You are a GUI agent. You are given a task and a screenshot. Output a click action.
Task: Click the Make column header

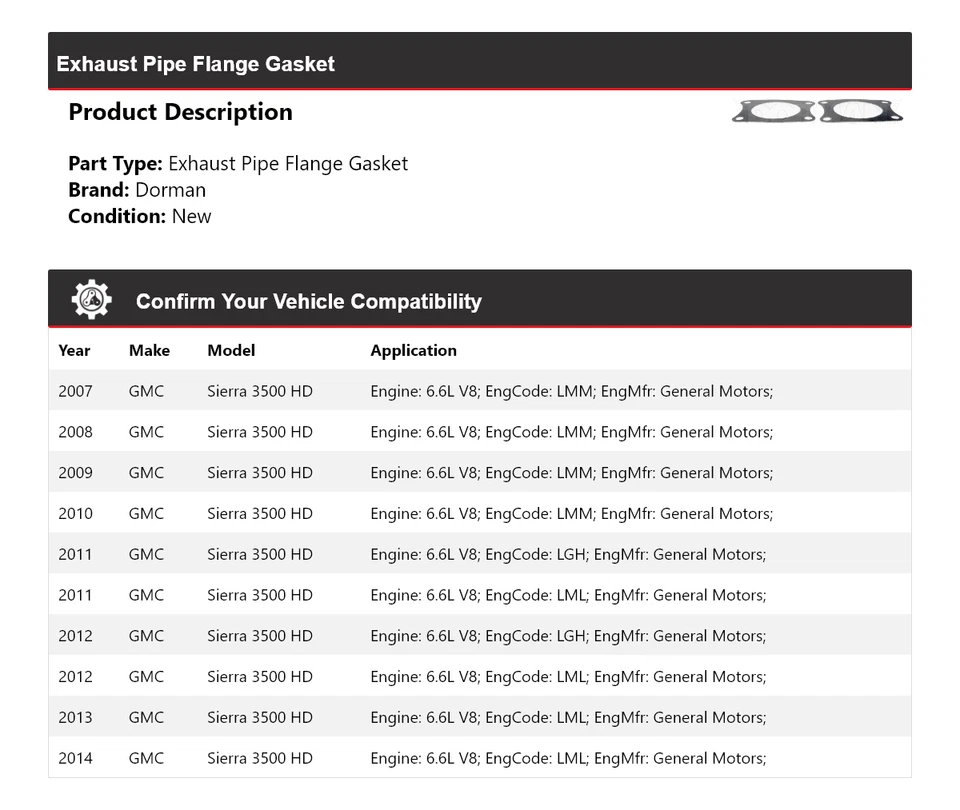click(149, 350)
